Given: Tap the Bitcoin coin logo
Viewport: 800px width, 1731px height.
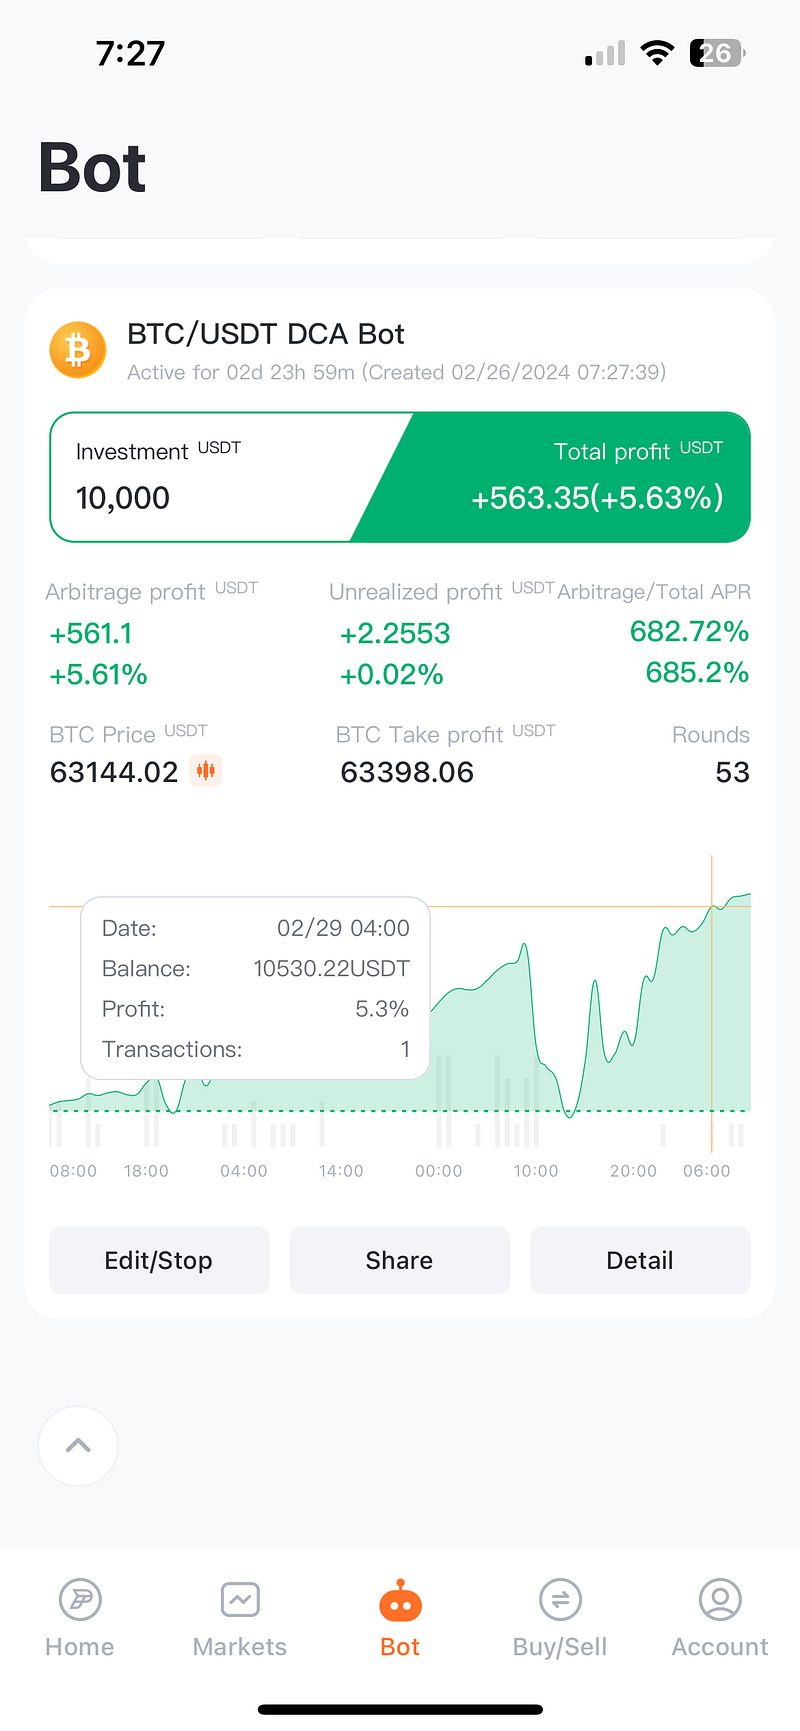Looking at the screenshot, I should pyautogui.click(x=78, y=350).
